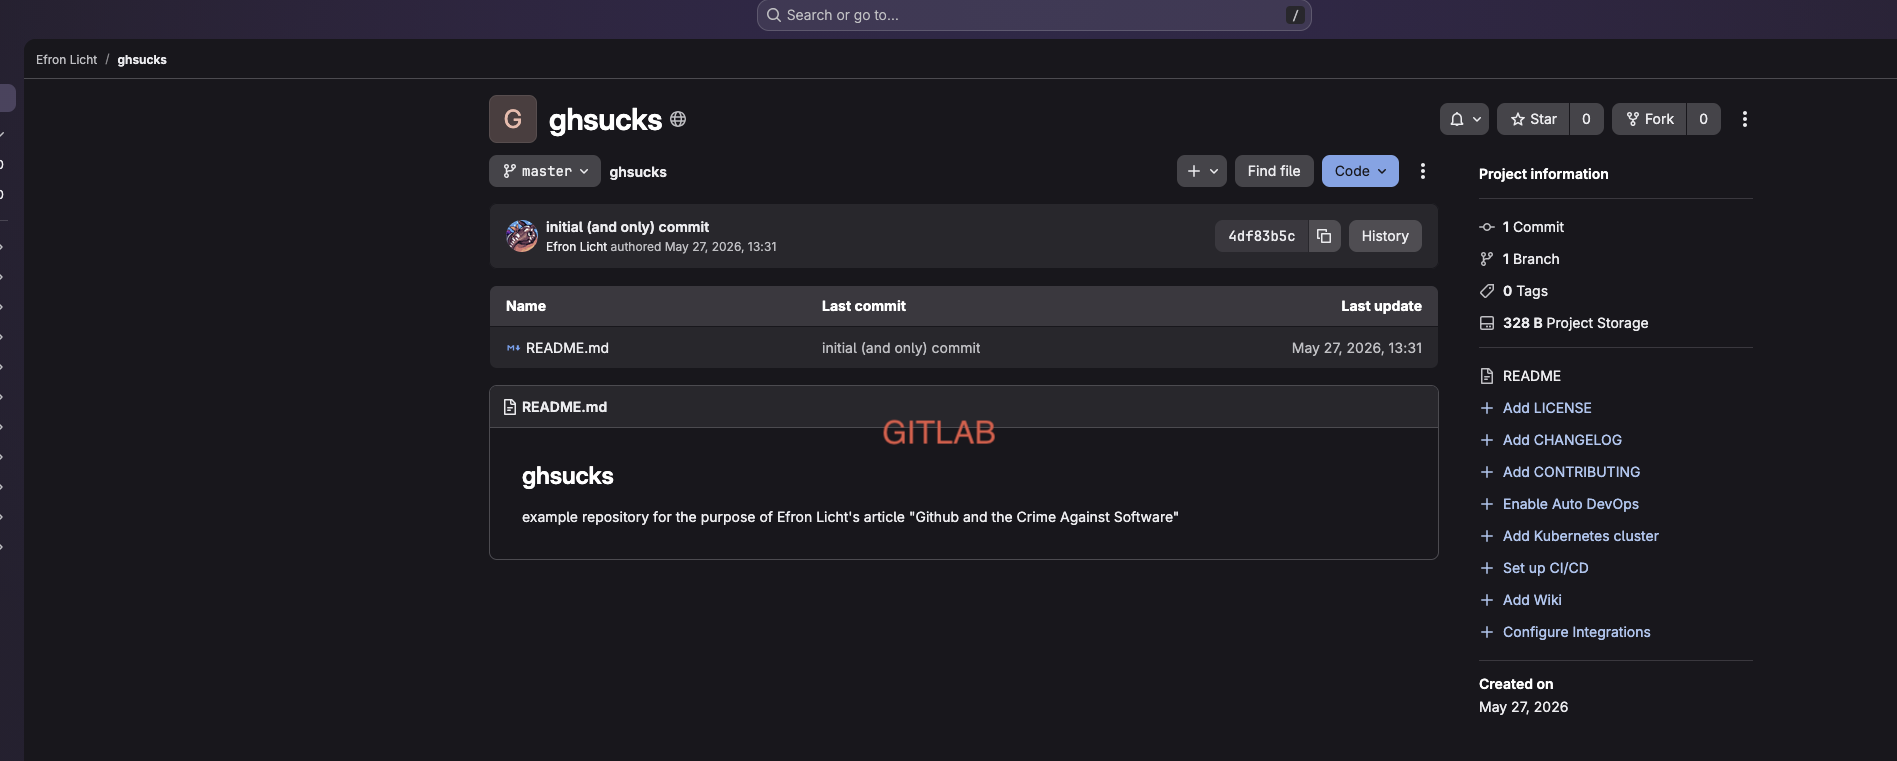Open the master branch selector dropdown
Viewport: 1897px width, 761px height.
[545, 171]
